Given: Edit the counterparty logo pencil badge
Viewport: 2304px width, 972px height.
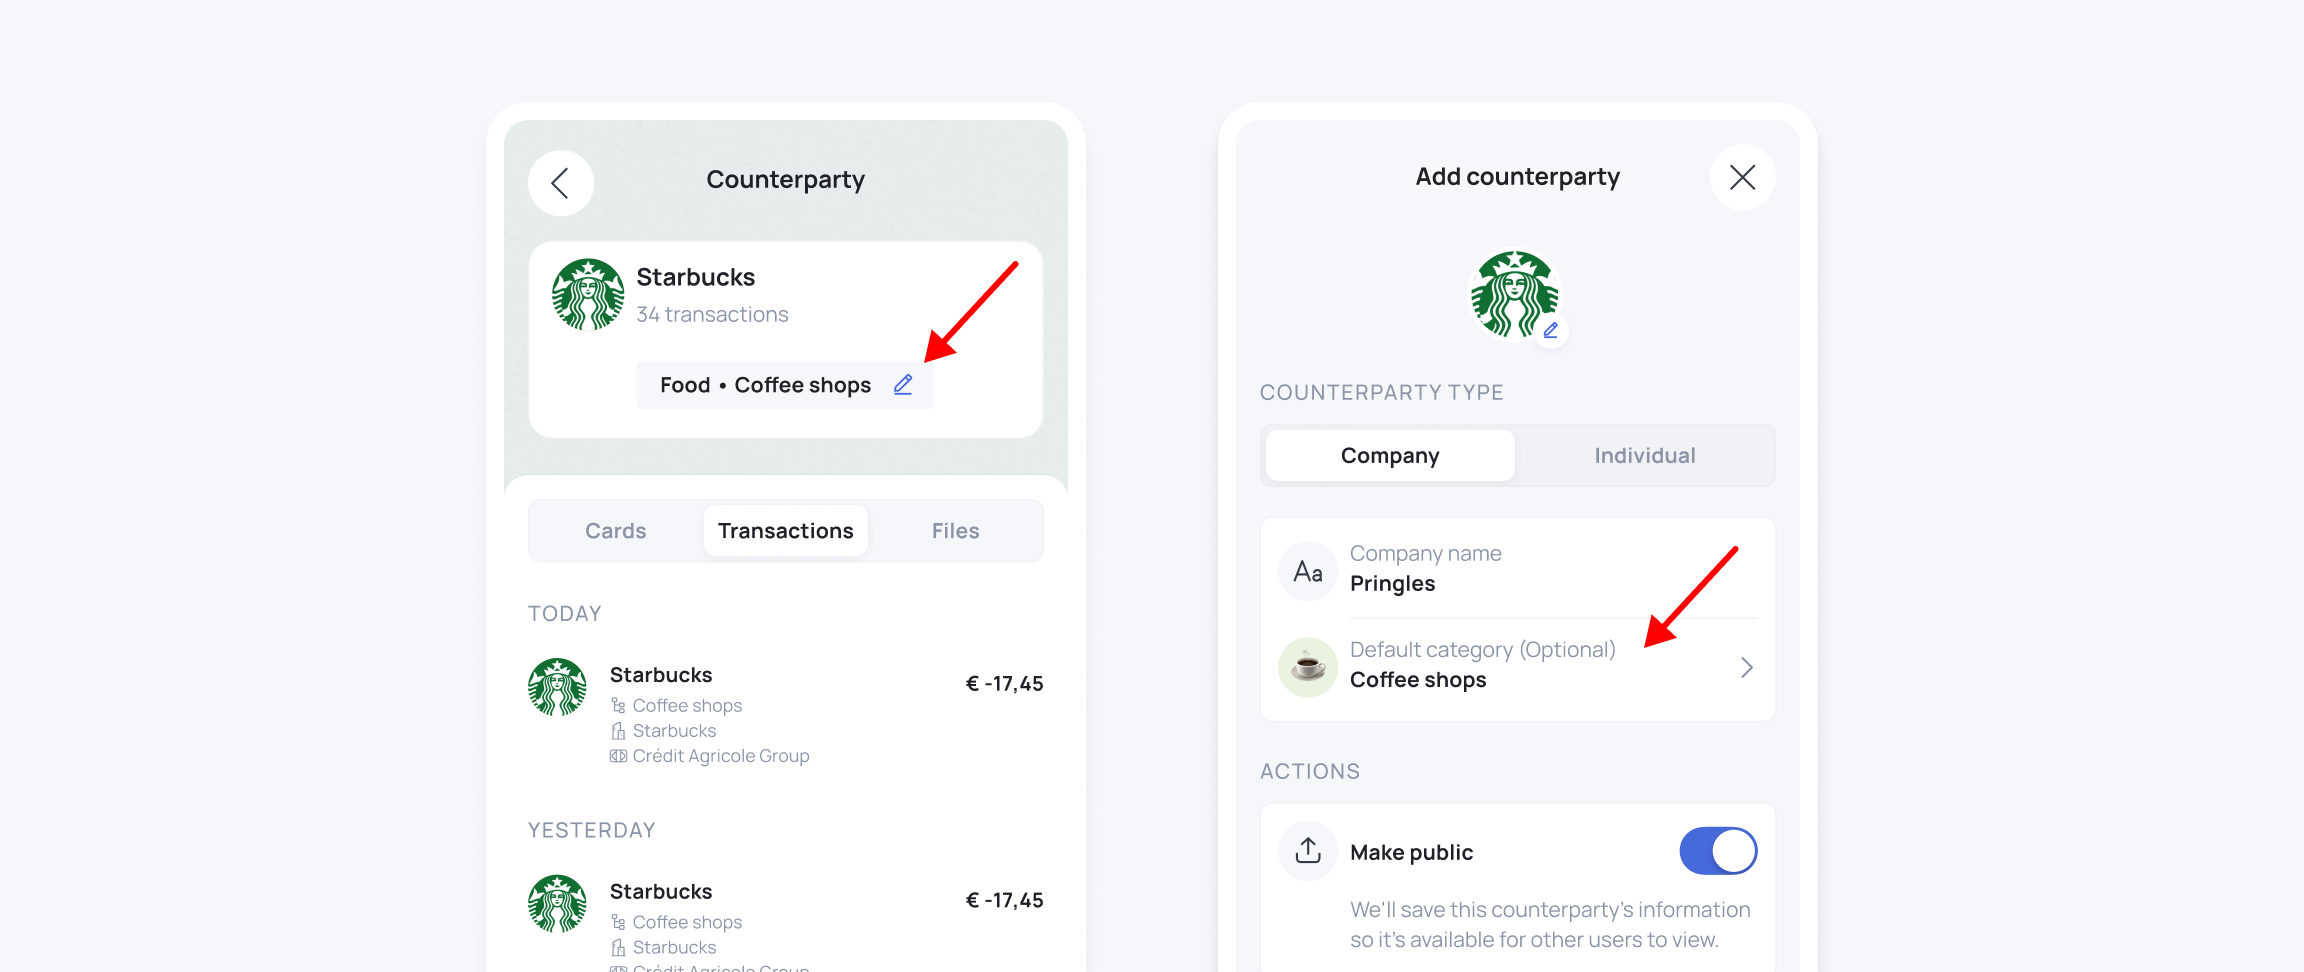Looking at the screenshot, I should click(1550, 330).
